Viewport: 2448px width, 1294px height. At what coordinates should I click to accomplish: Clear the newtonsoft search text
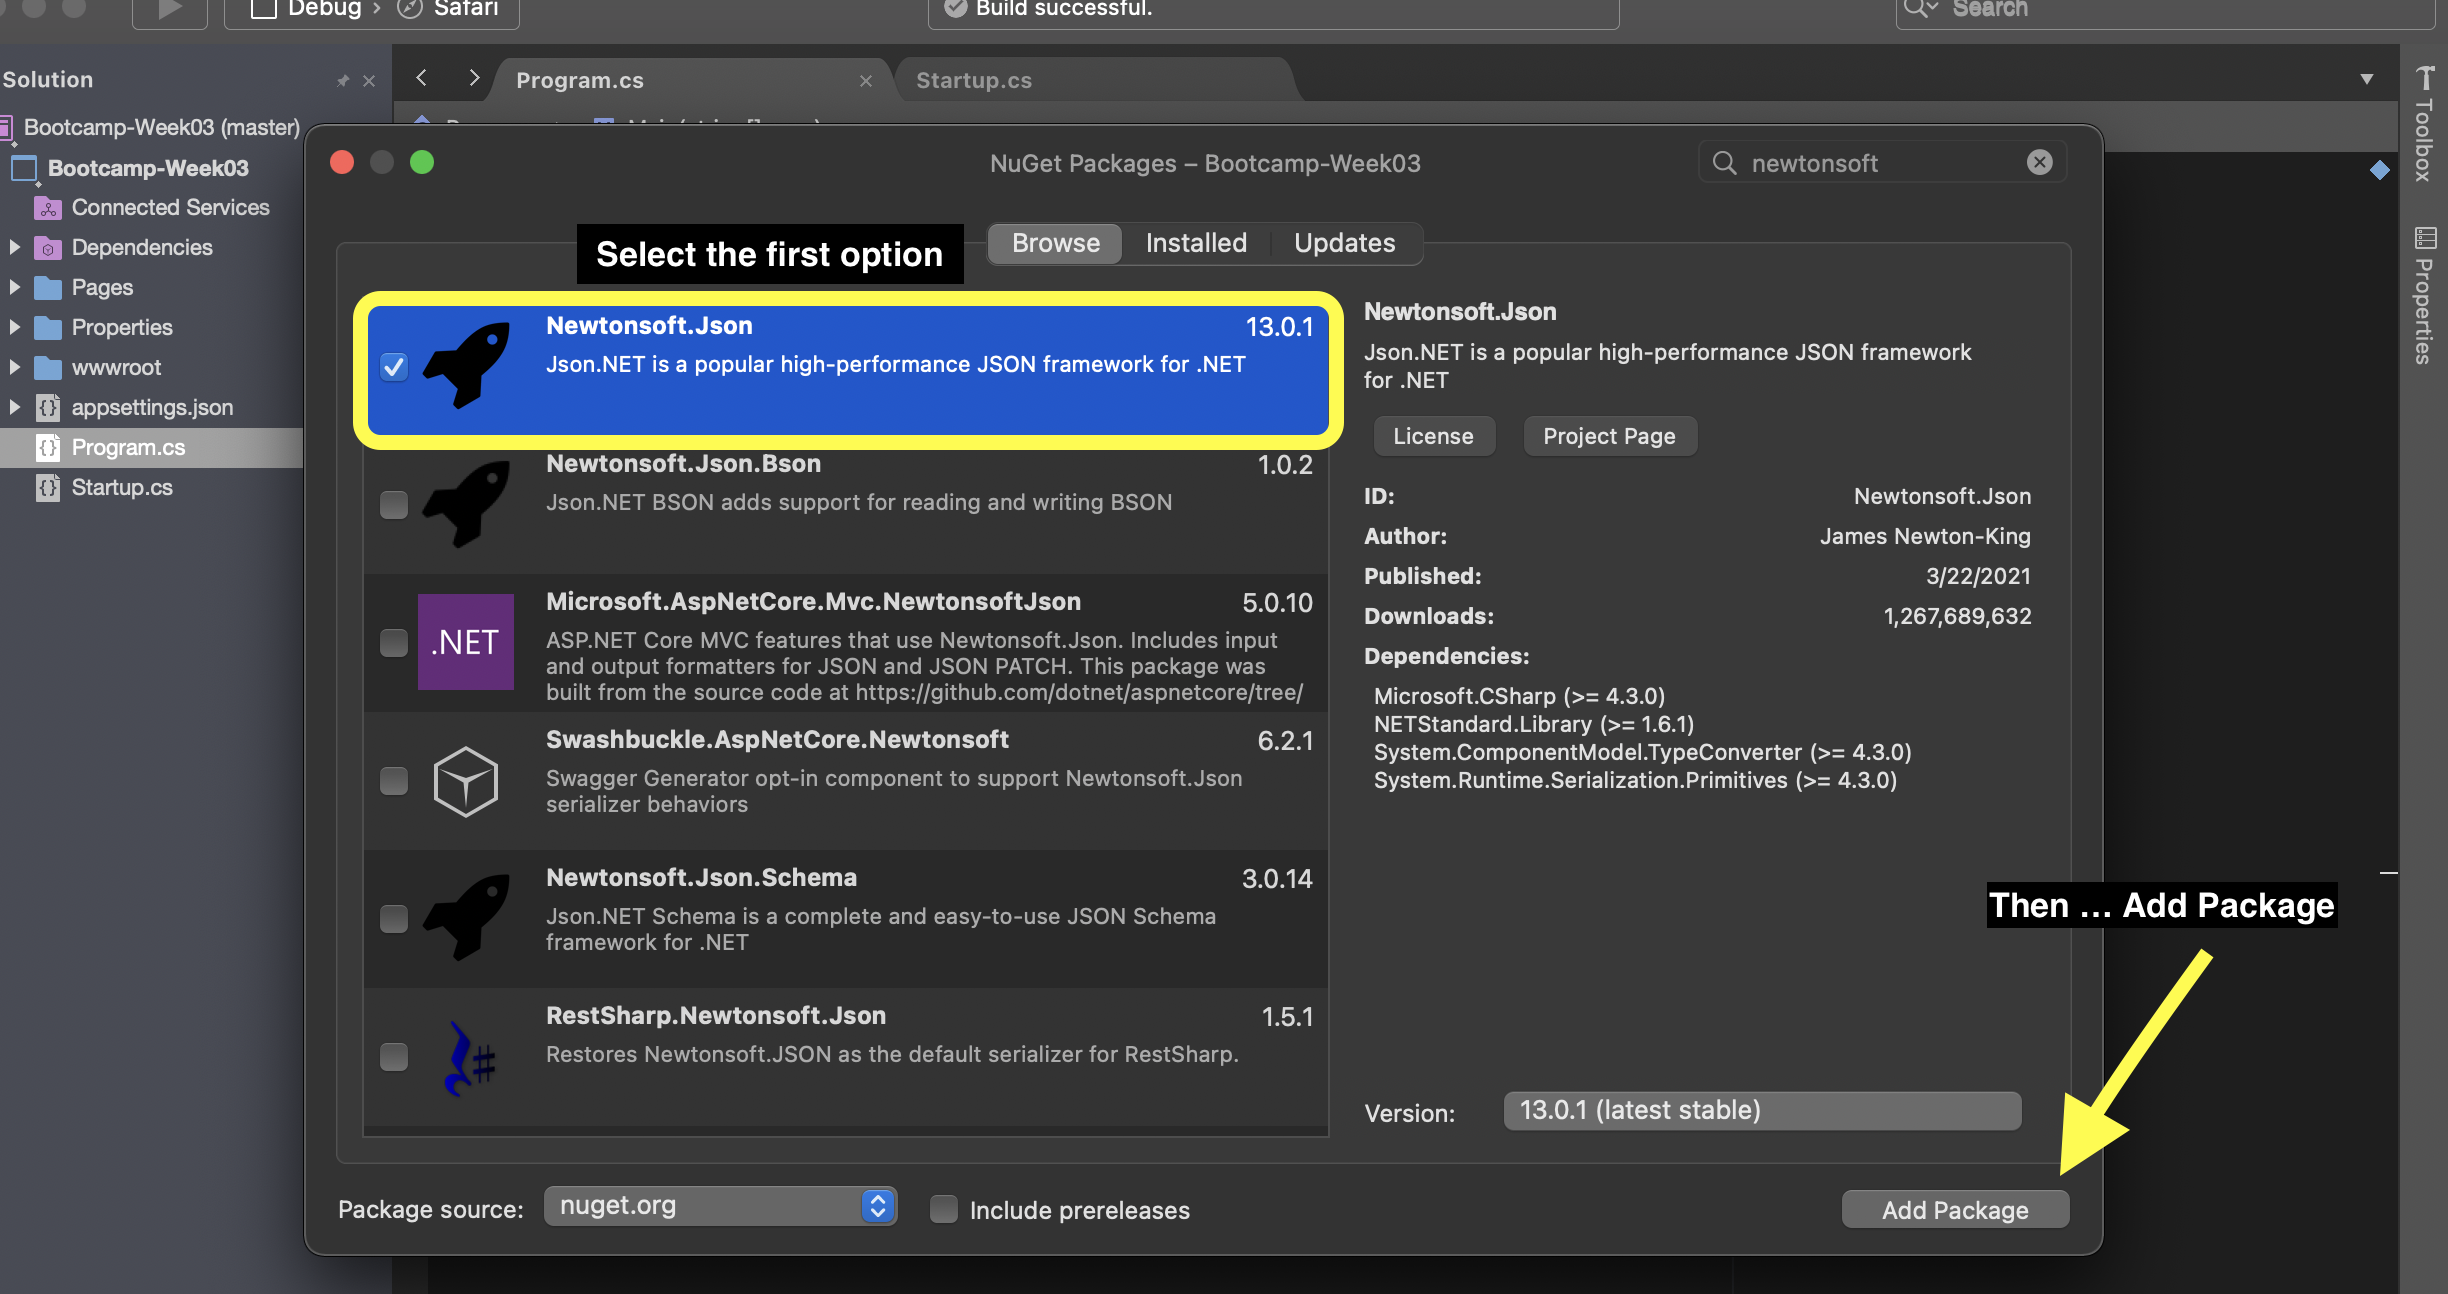click(x=2040, y=162)
